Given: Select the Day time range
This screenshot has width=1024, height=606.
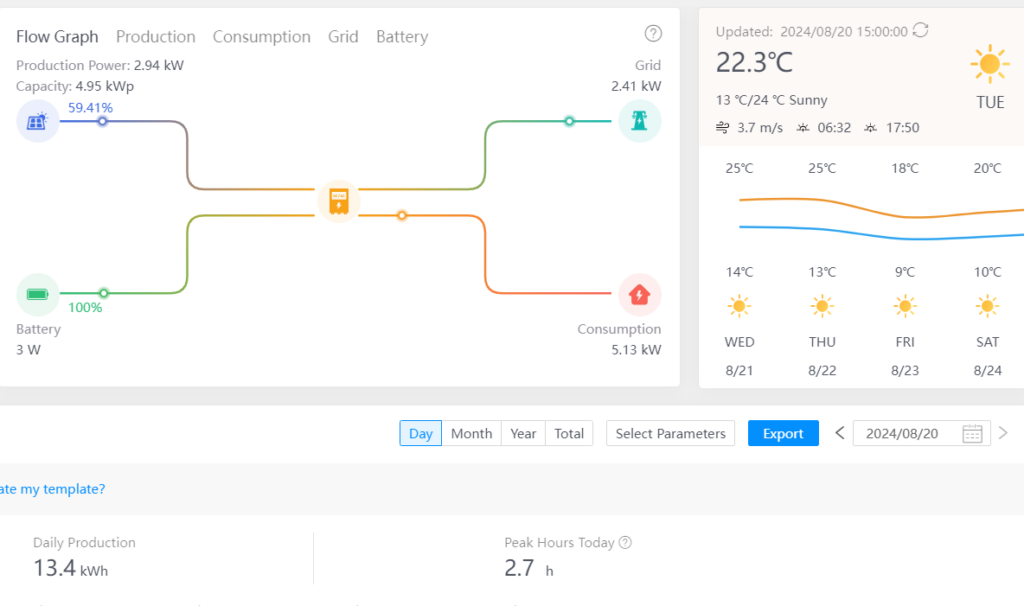Looking at the screenshot, I should [x=421, y=434].
